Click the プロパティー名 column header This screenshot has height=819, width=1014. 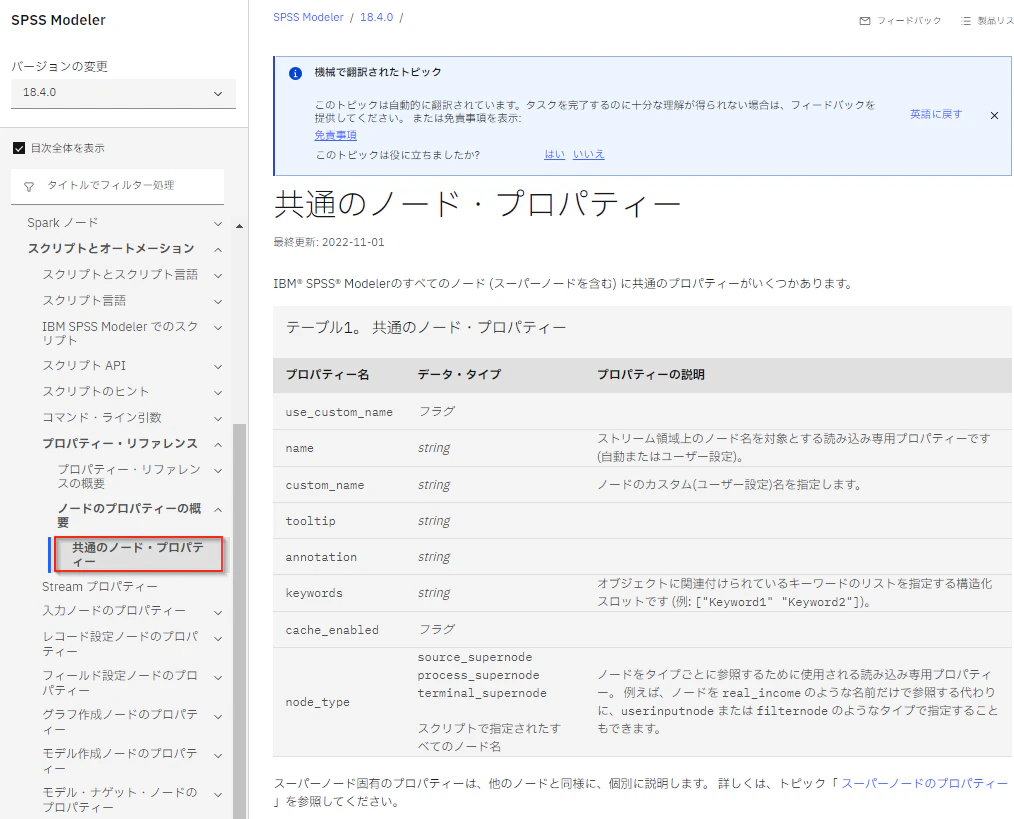[327, 375]
